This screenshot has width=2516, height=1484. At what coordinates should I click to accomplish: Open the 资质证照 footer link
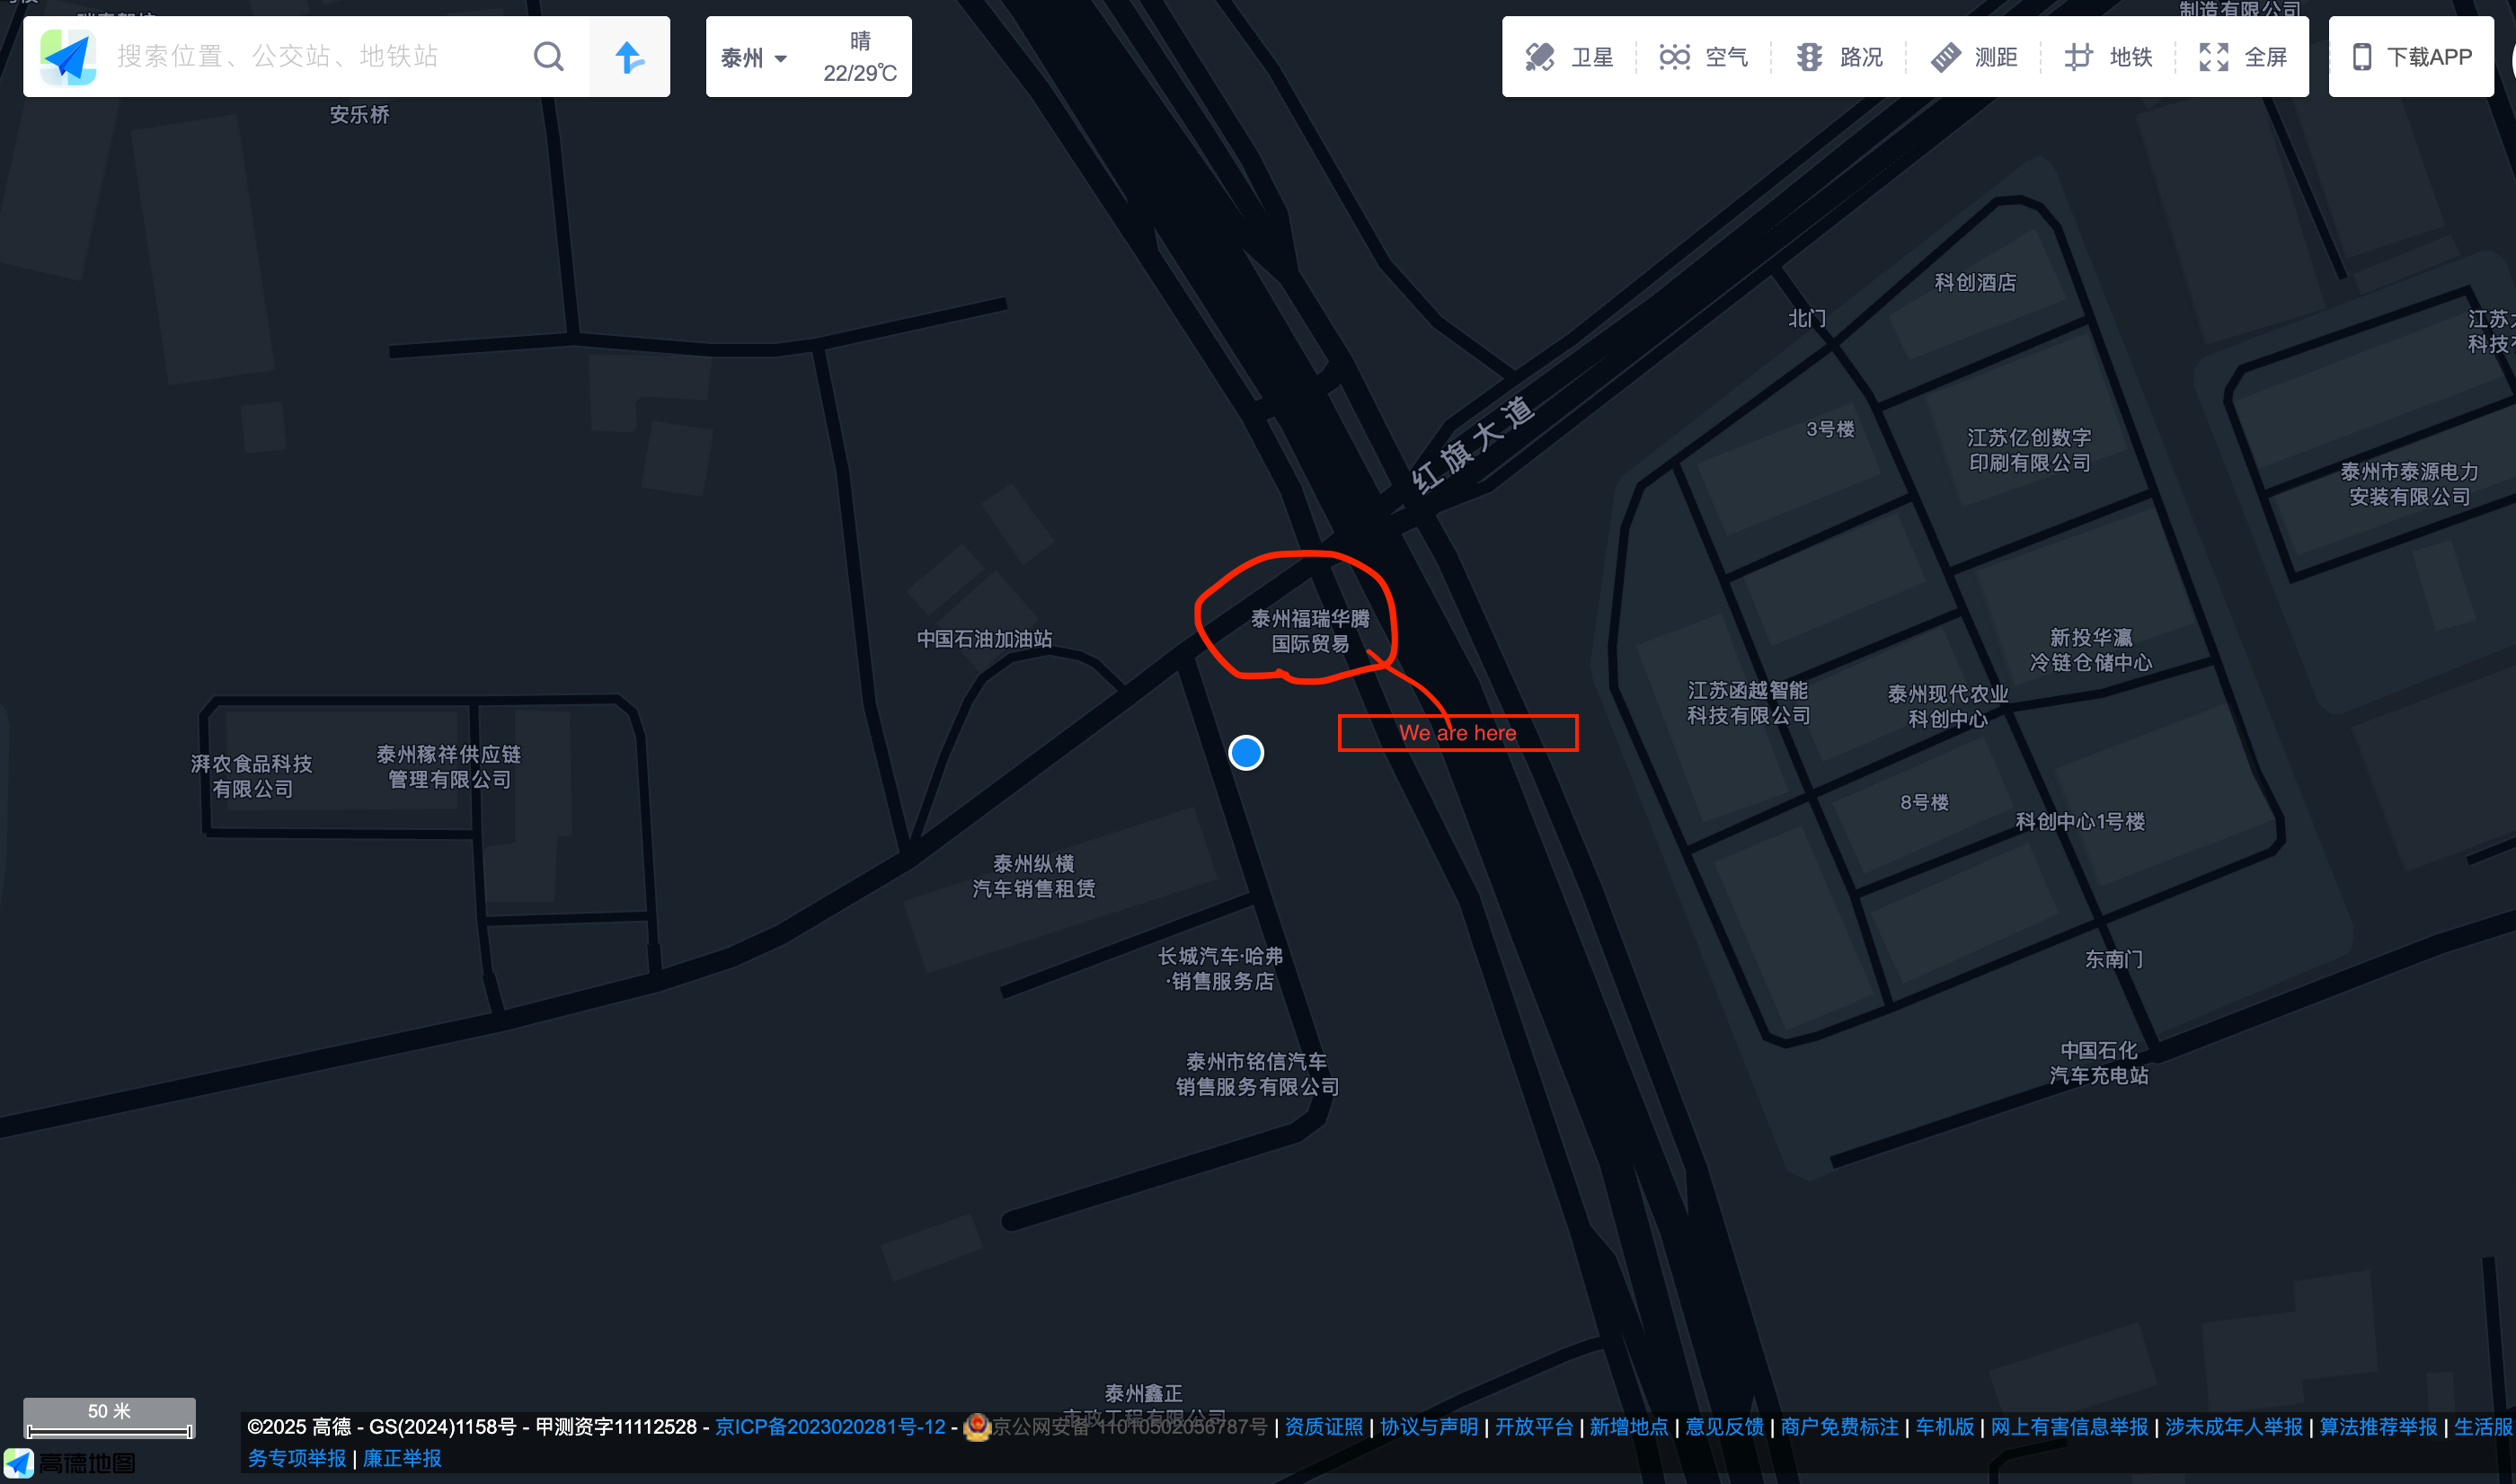click(1324, 1427)
